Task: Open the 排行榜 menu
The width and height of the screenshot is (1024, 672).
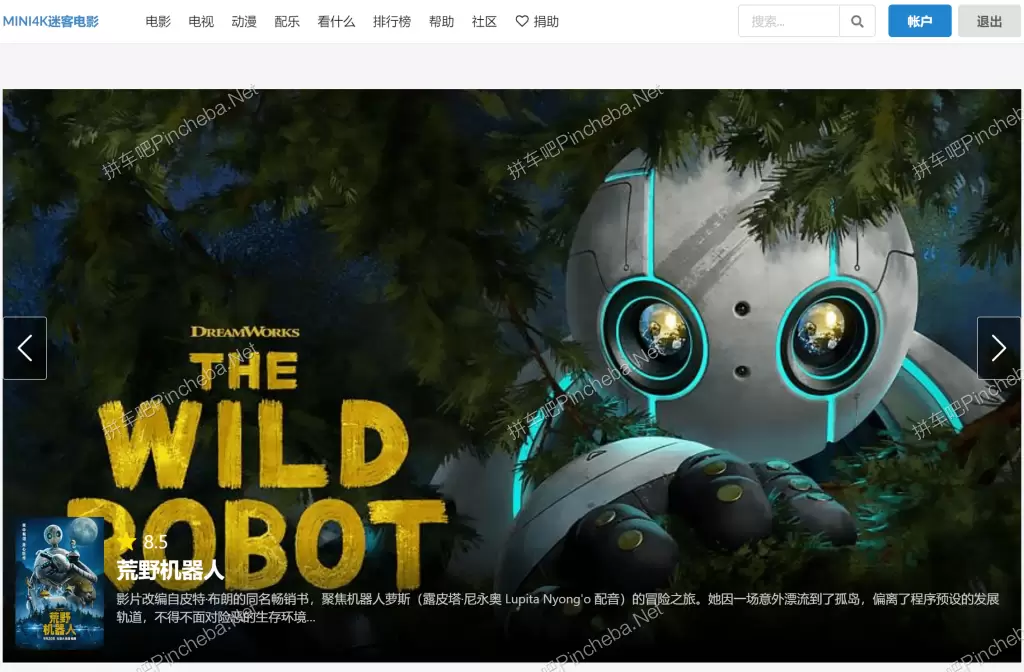Action: [x=392, y=22]
